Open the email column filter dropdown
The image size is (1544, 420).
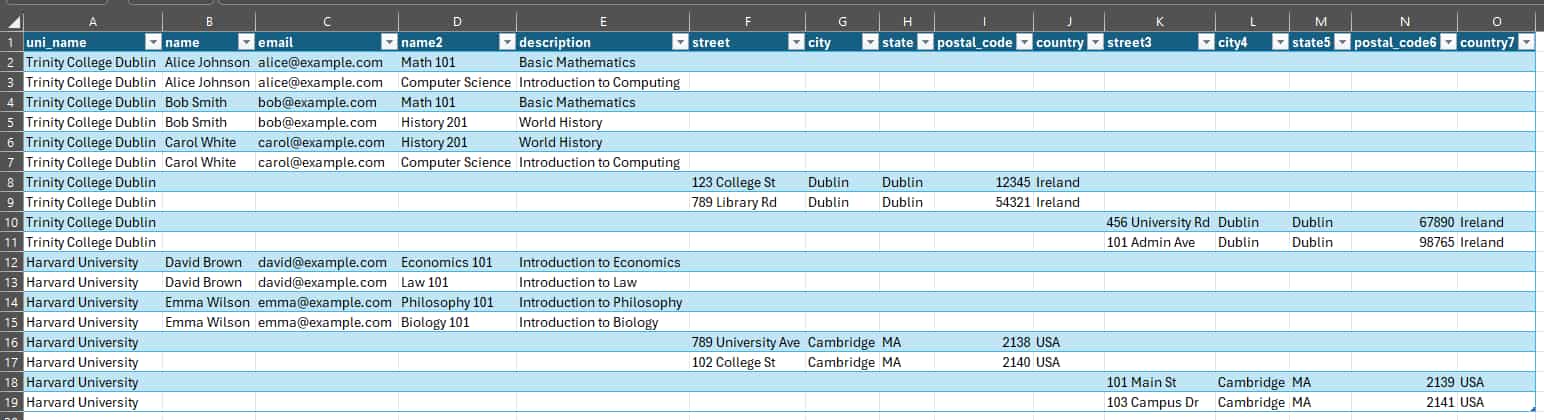[388, 42]
